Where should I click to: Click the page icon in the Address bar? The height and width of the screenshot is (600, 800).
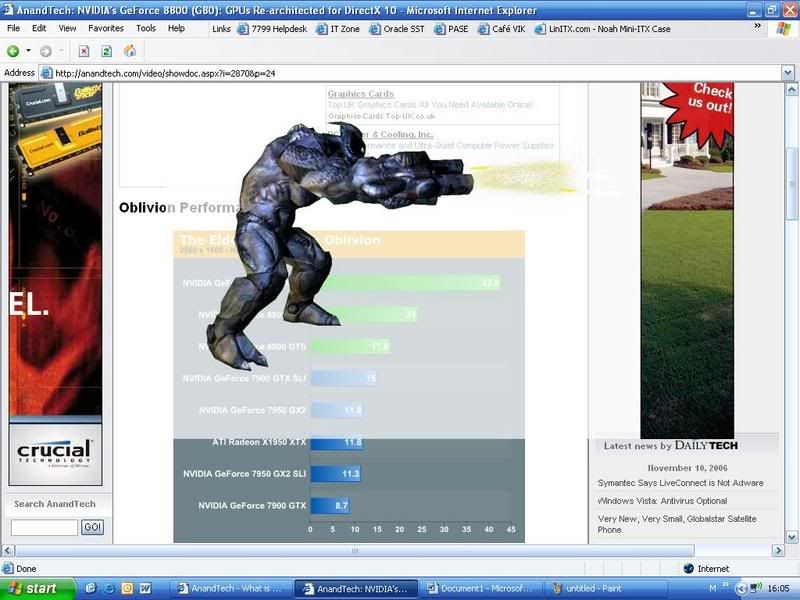click(46, 73)
